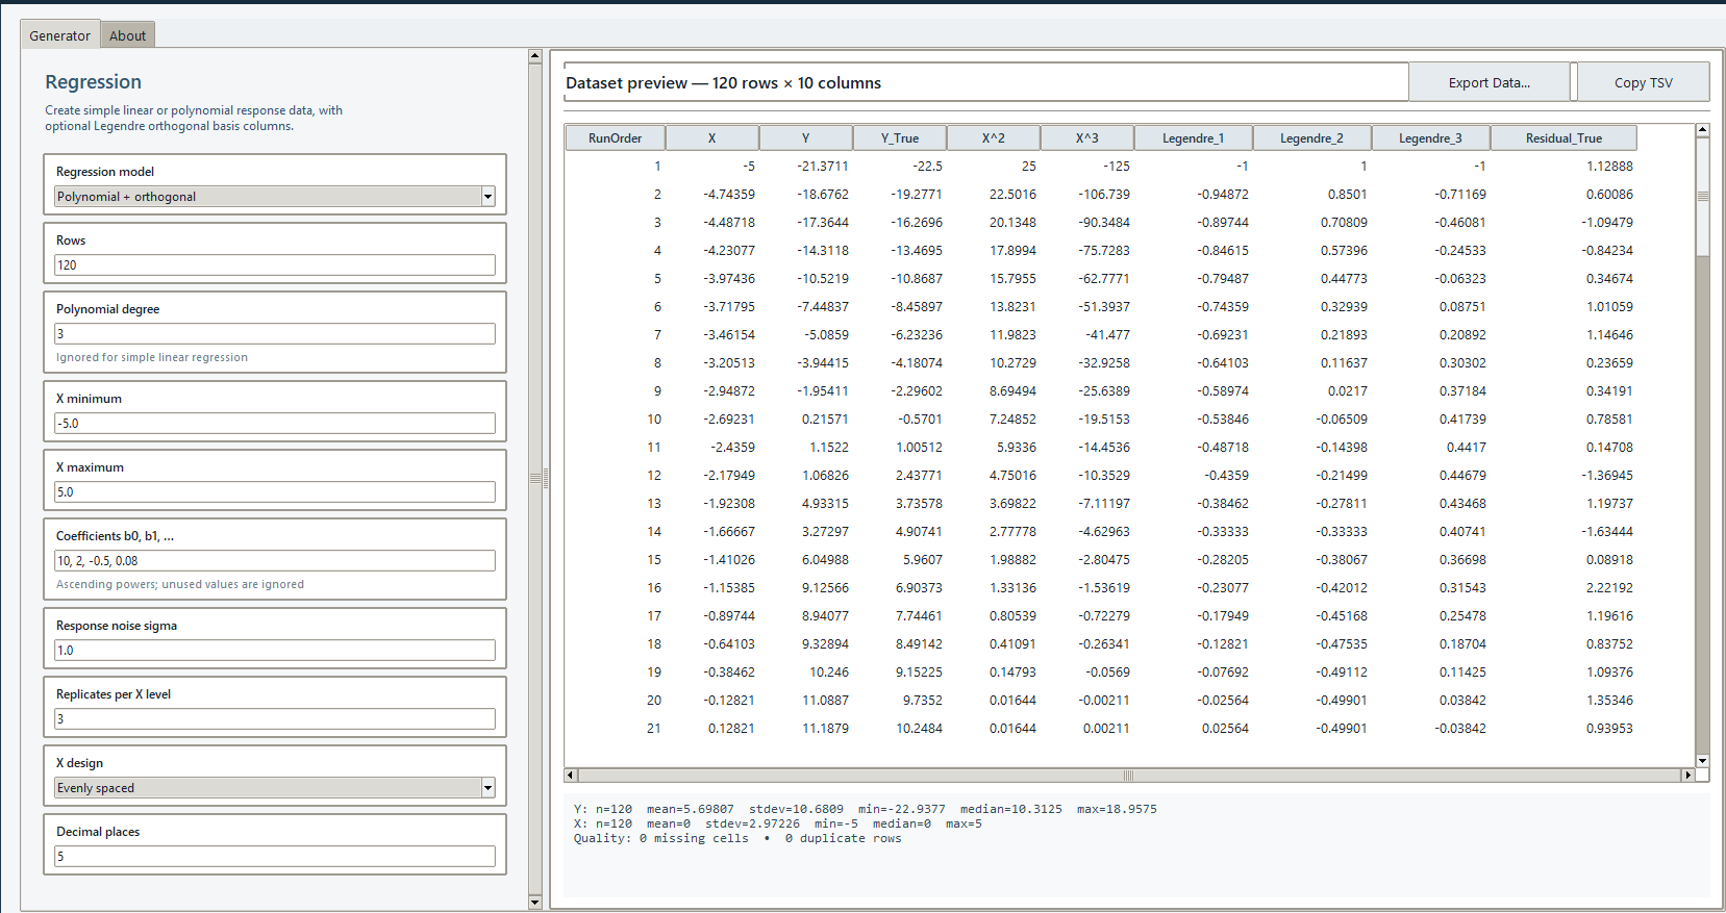Viewport: 1726px width, 913px height.
Task: Edit the Coefficients b0, b1 field
Action: pyautogui.click(x=275, y=561)
